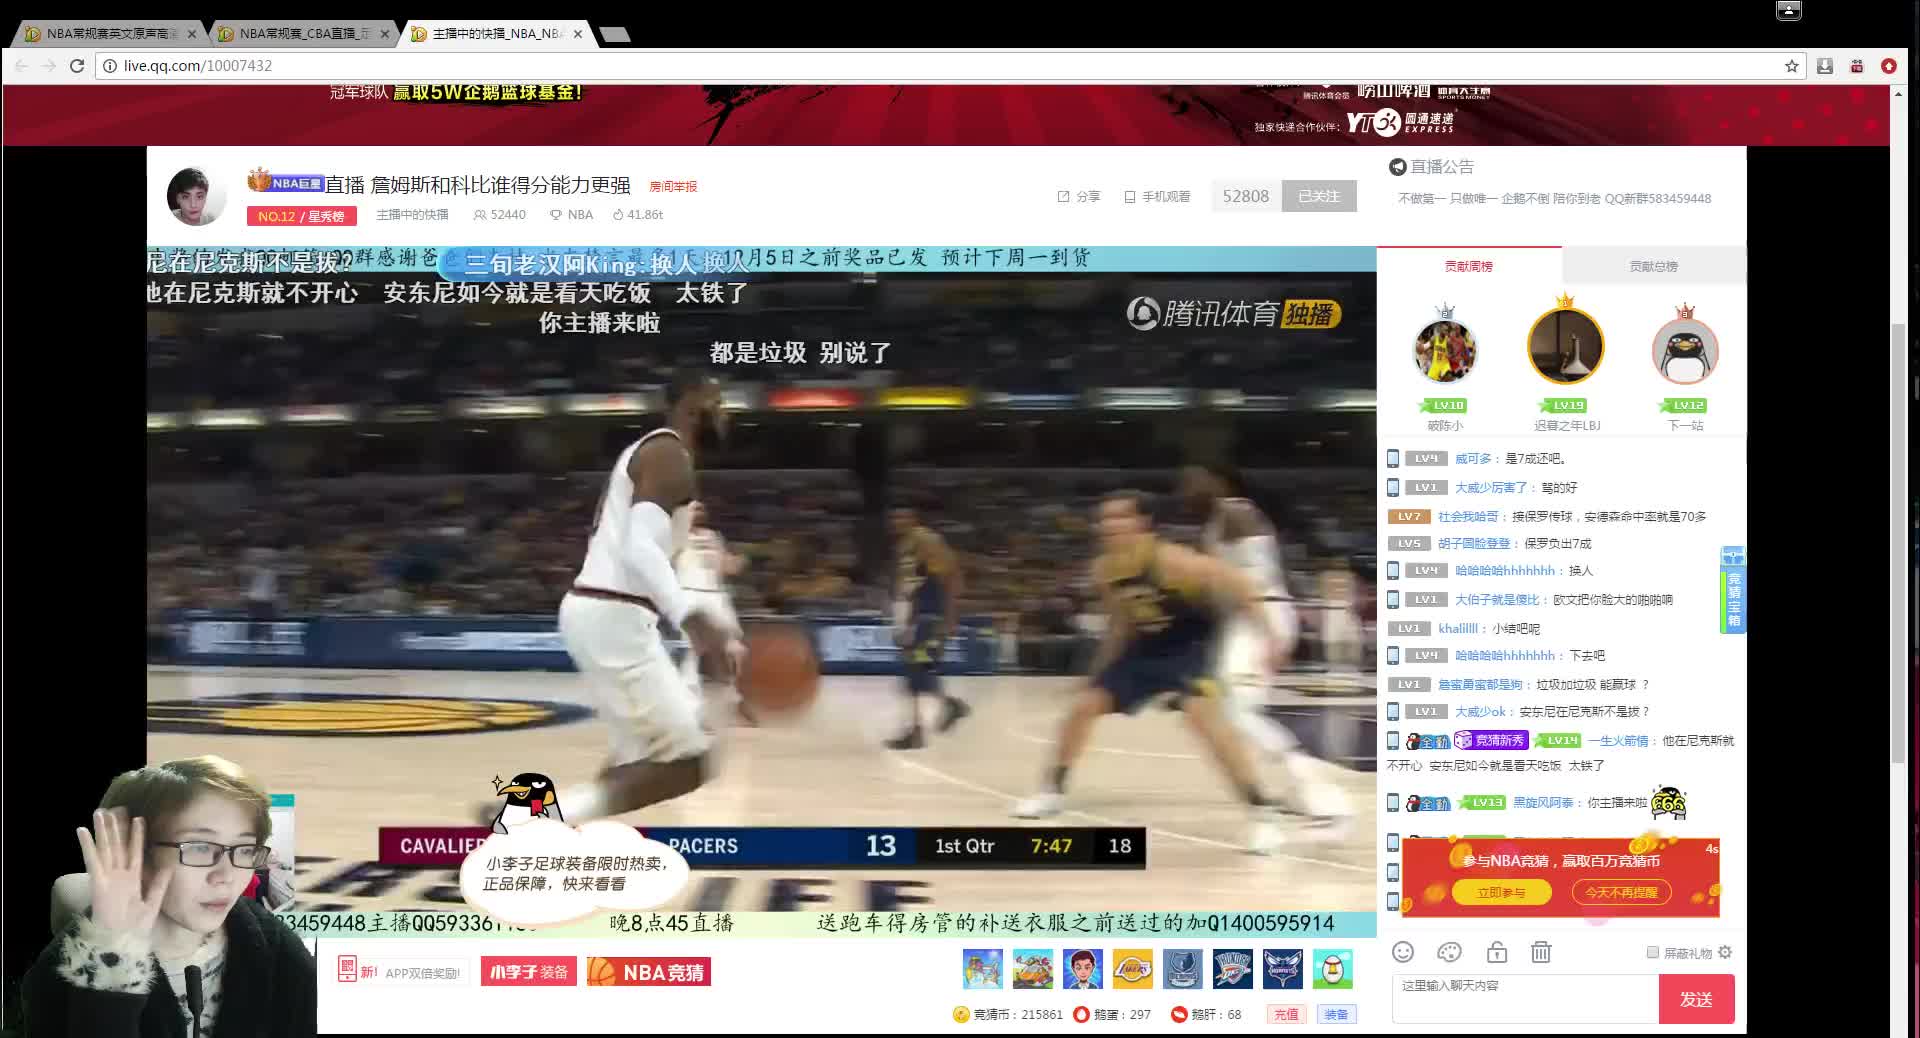Click the 房间举报 report link
Screen dimensions: 1920x1038
click(673, 186)
